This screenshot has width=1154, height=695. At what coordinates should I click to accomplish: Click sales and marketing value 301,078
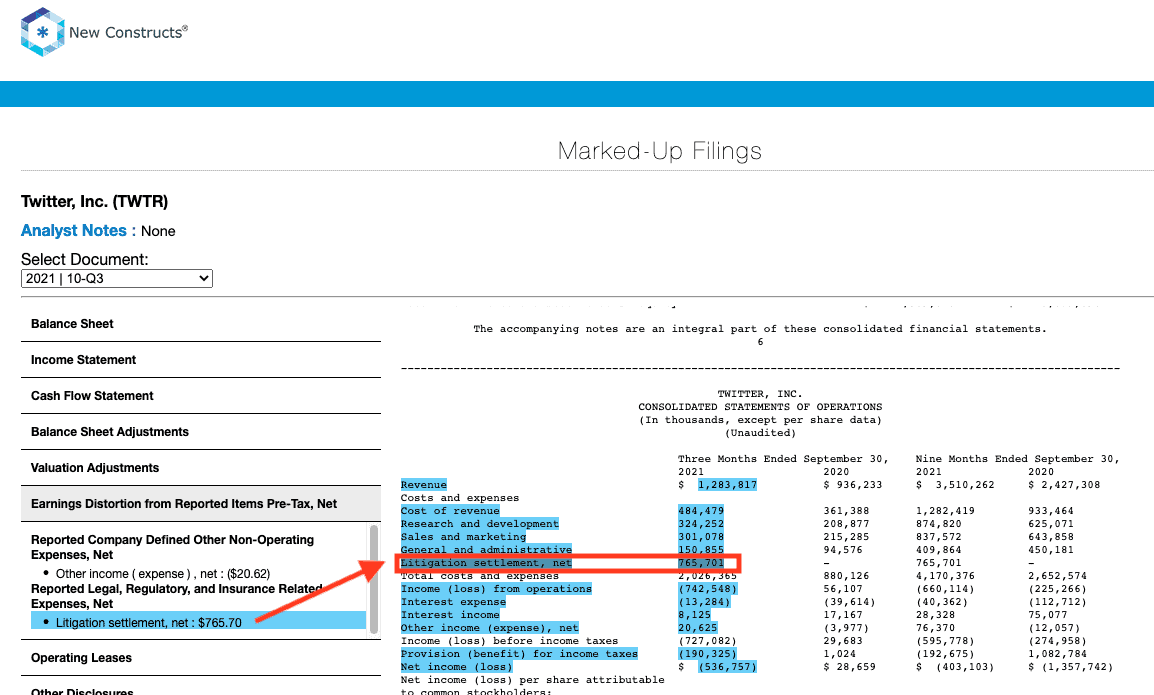tap(701, 537)
